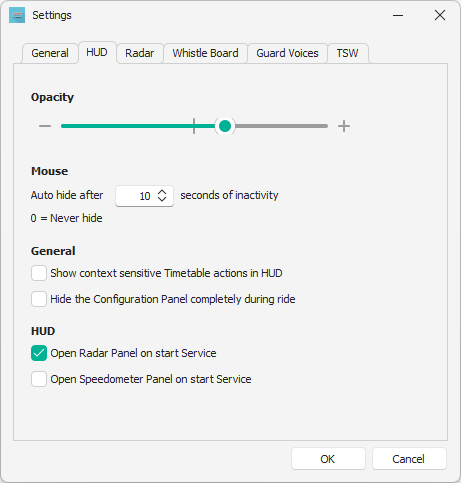The image size is (461, 483).
Task: Decrease auto hide seconds with down arrow
Action: [162, 199]
